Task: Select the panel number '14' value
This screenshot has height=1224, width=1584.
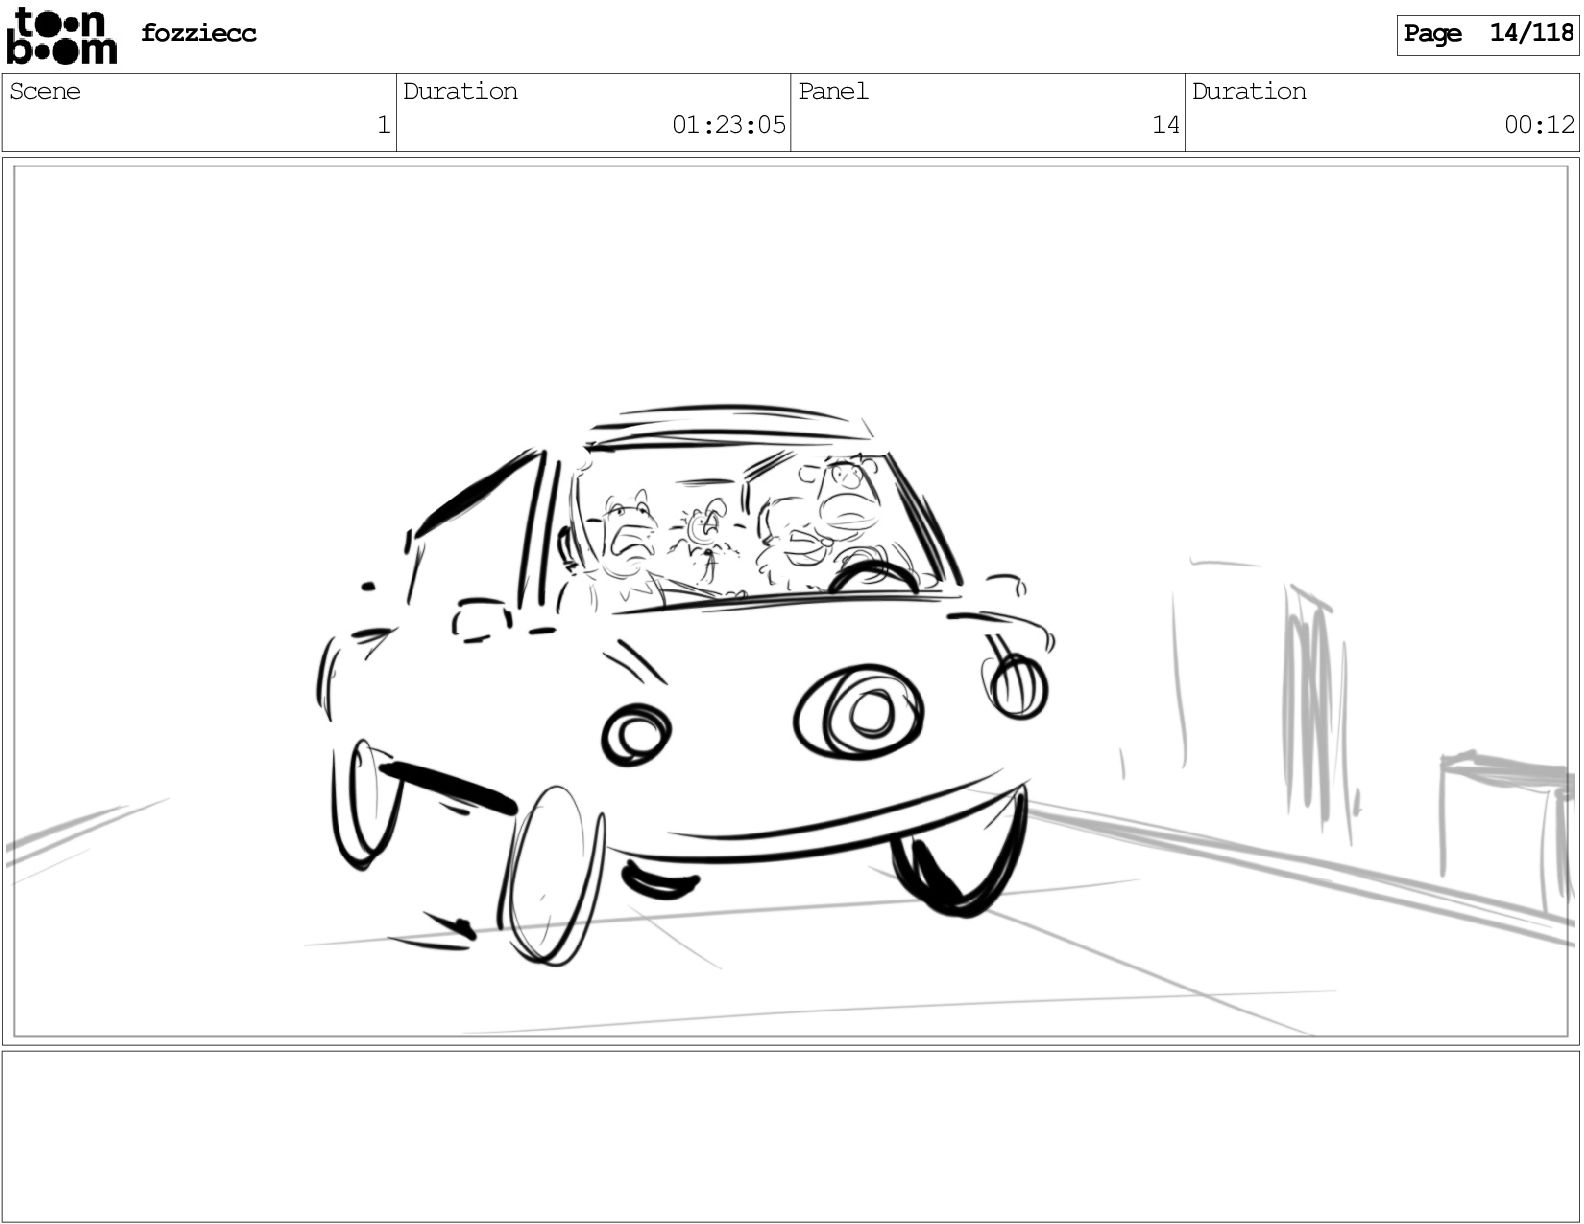Action: click(x=1166, y=125)
